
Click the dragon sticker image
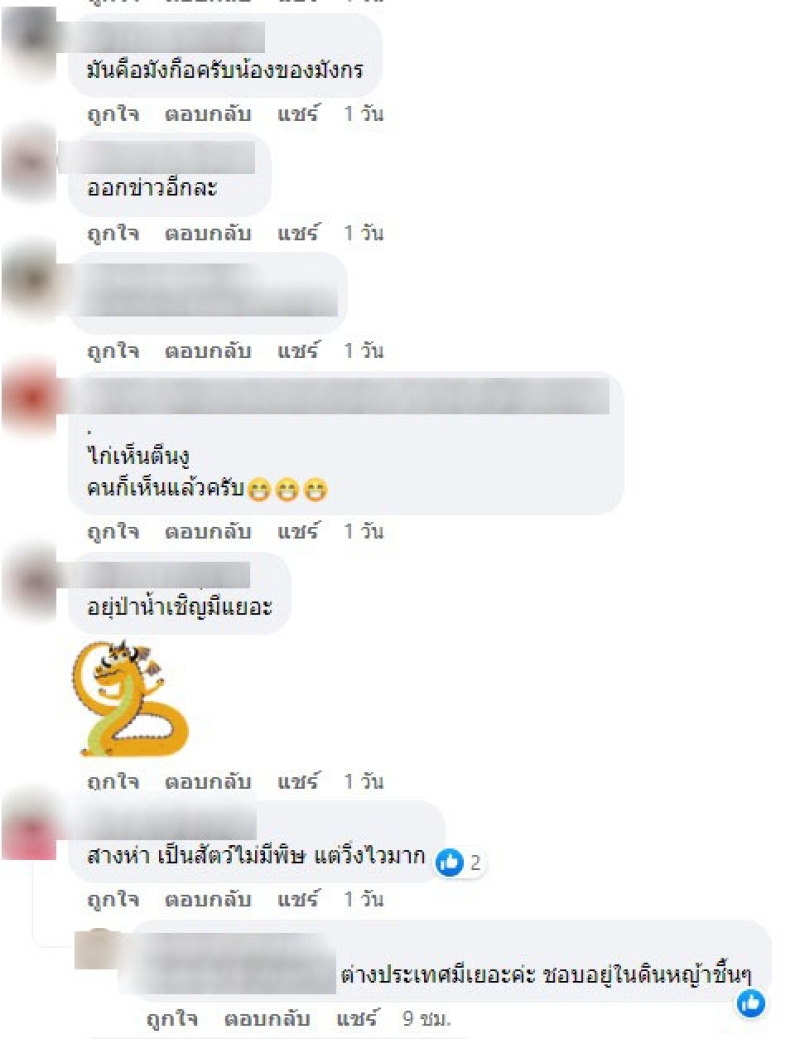coord(131,698)
